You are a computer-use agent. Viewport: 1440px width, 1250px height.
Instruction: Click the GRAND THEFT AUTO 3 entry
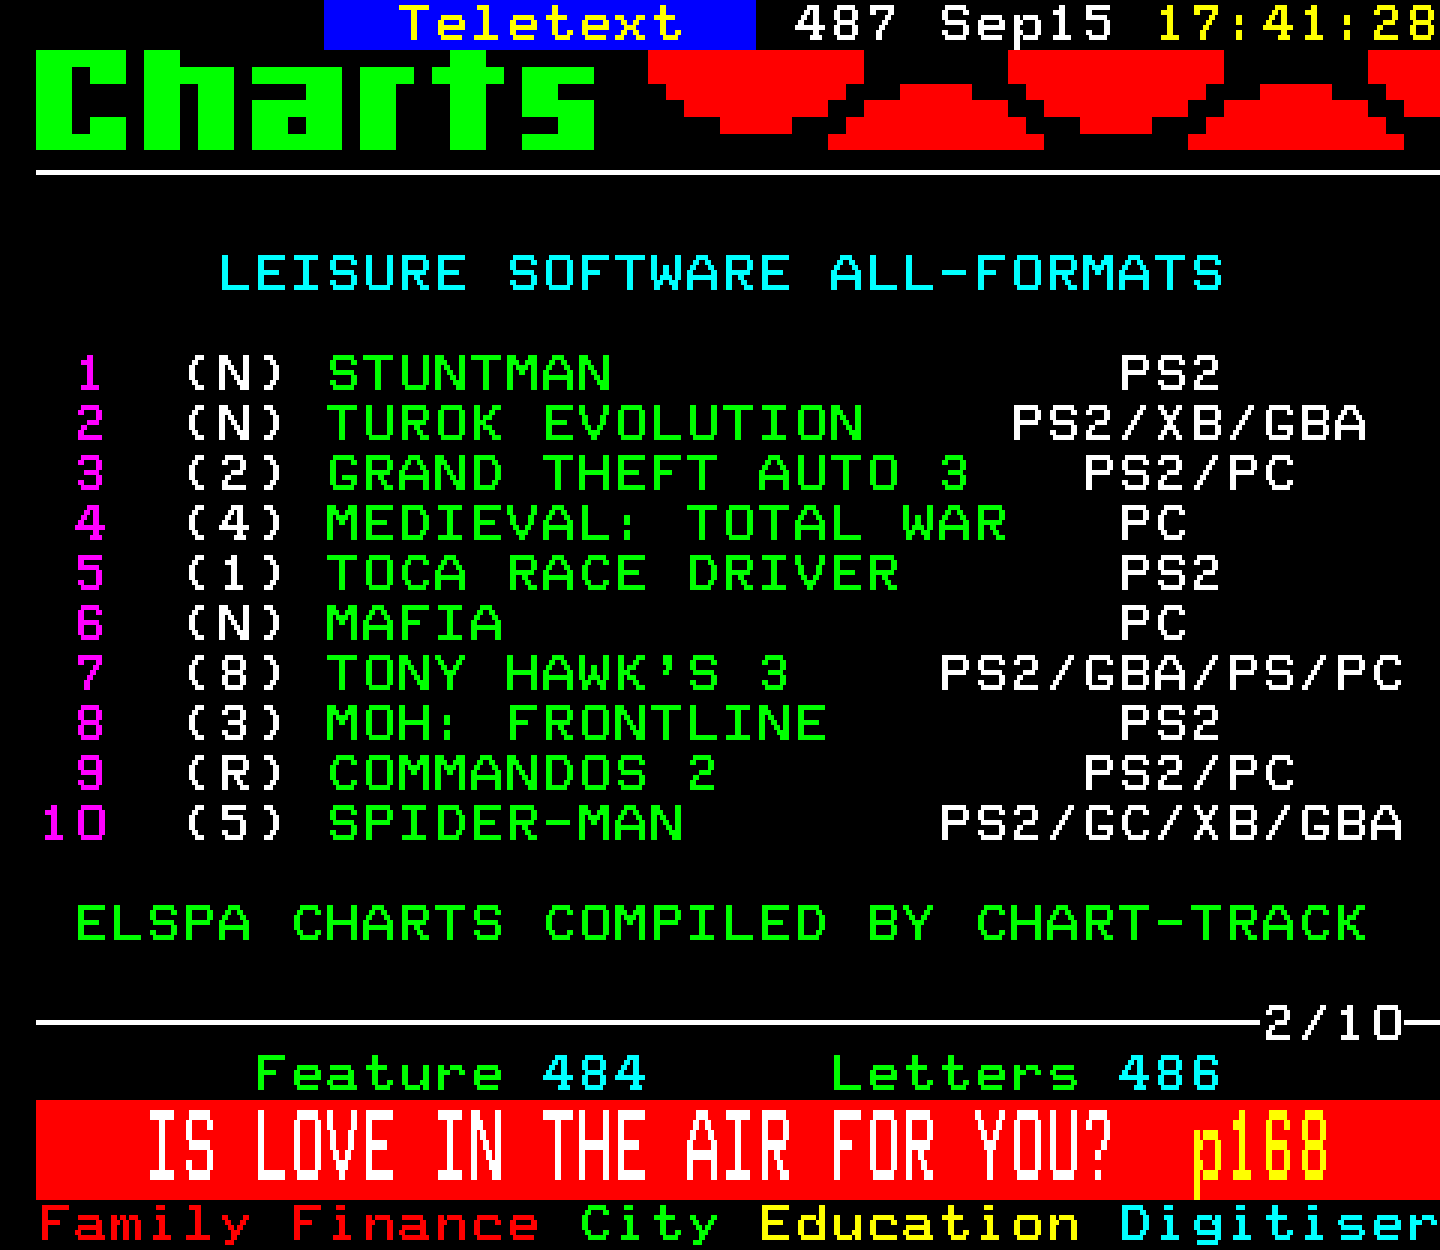coord(648,474)
